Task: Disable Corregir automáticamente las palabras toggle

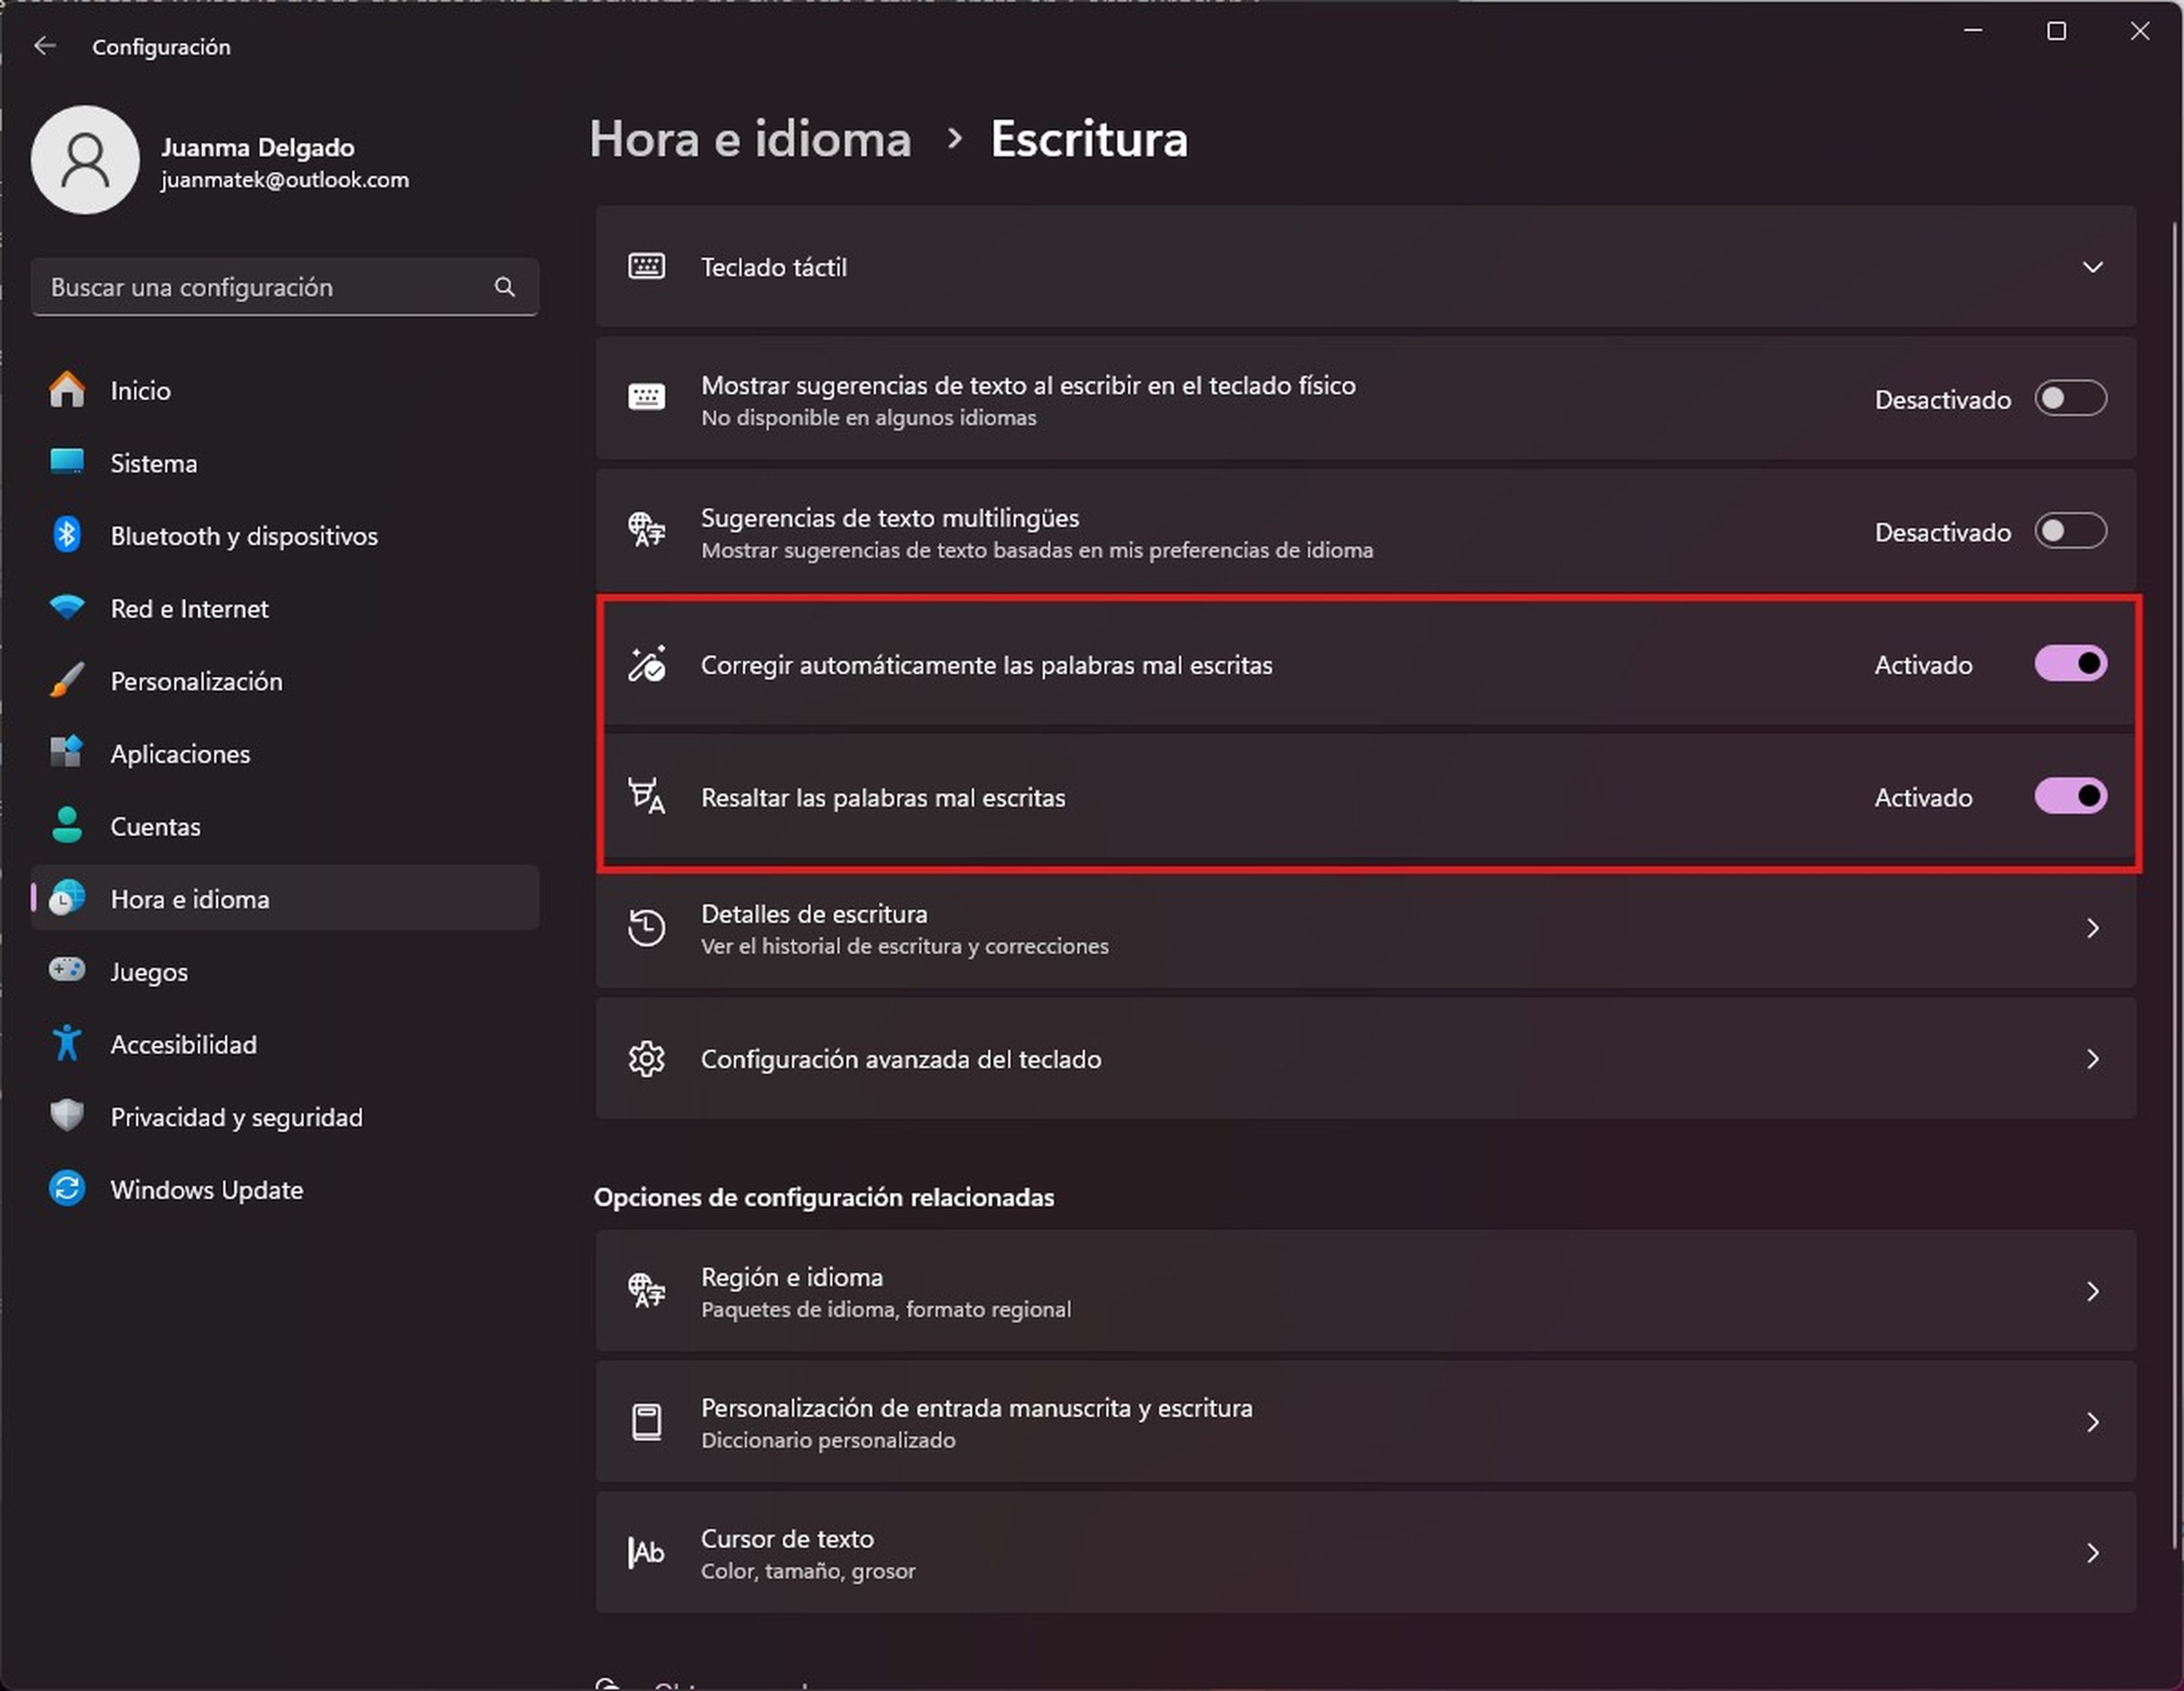Action: [2070, 664]
